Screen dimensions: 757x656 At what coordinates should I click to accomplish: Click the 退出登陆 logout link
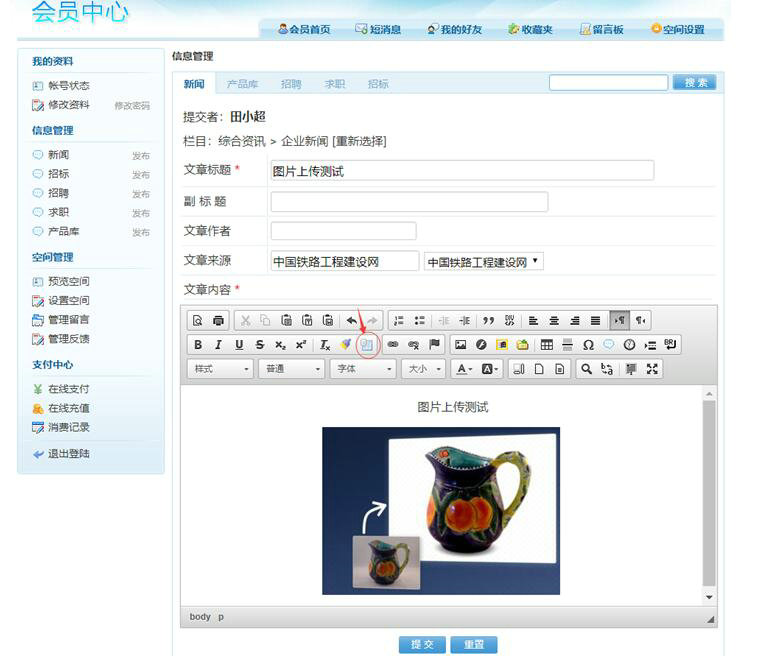click(x=68, y=454)
